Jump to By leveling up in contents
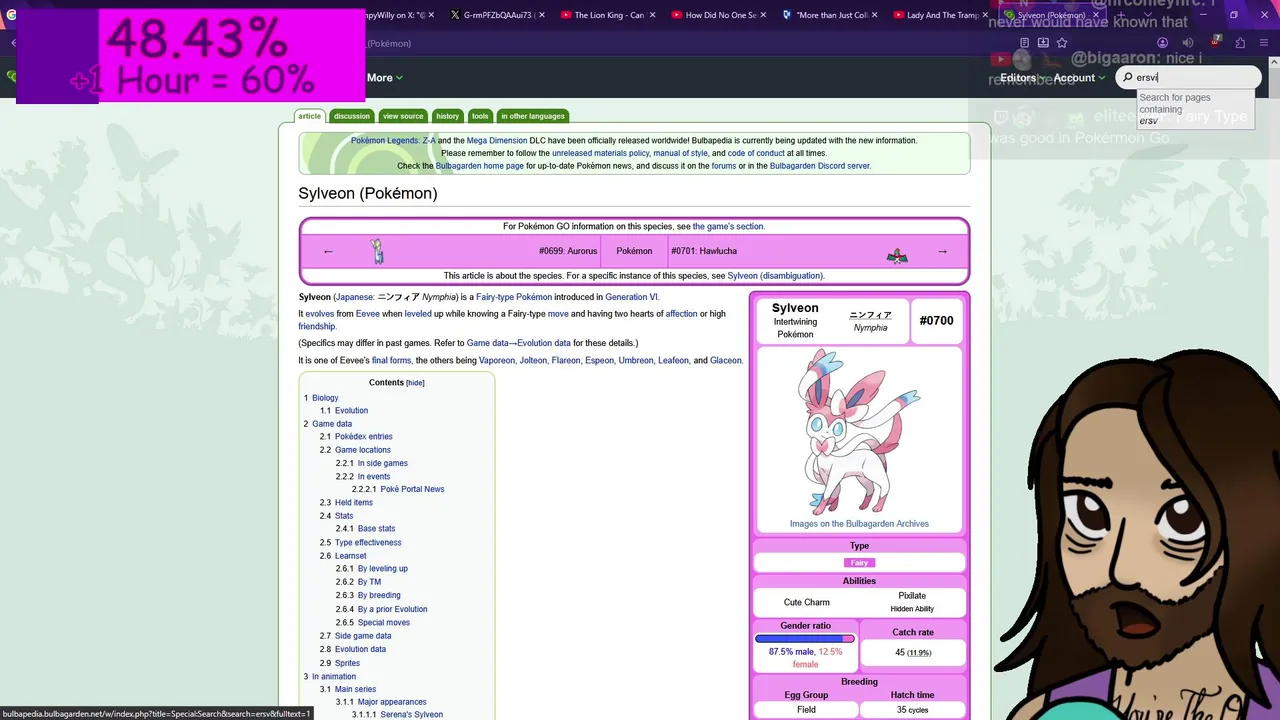The height and width of the screenshot is (720, 1280). [x=383, y=569]
